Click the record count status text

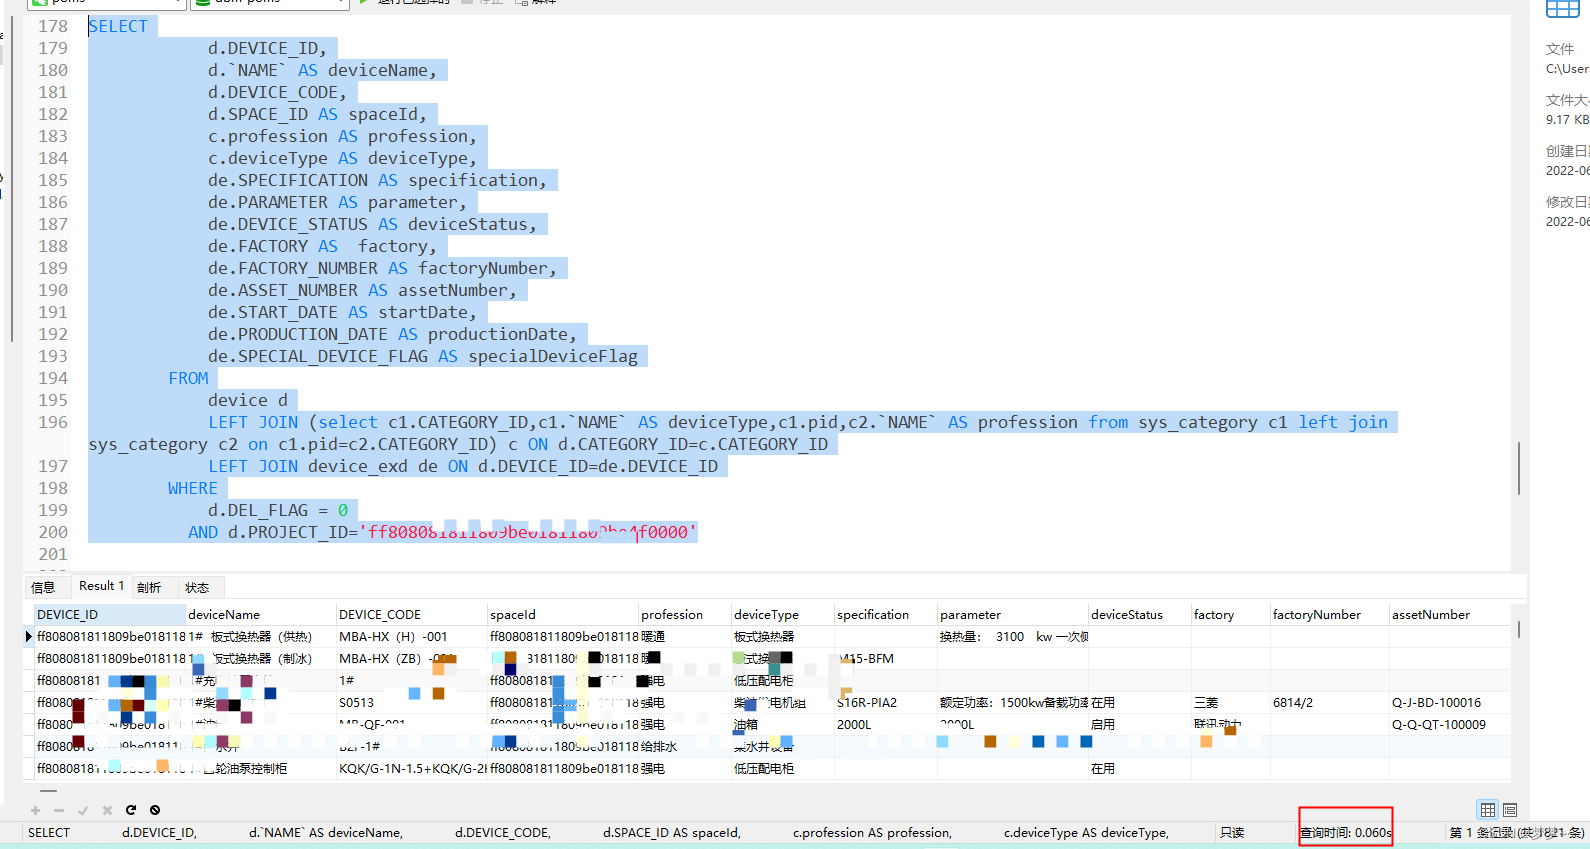click(x=1517, y=832)
